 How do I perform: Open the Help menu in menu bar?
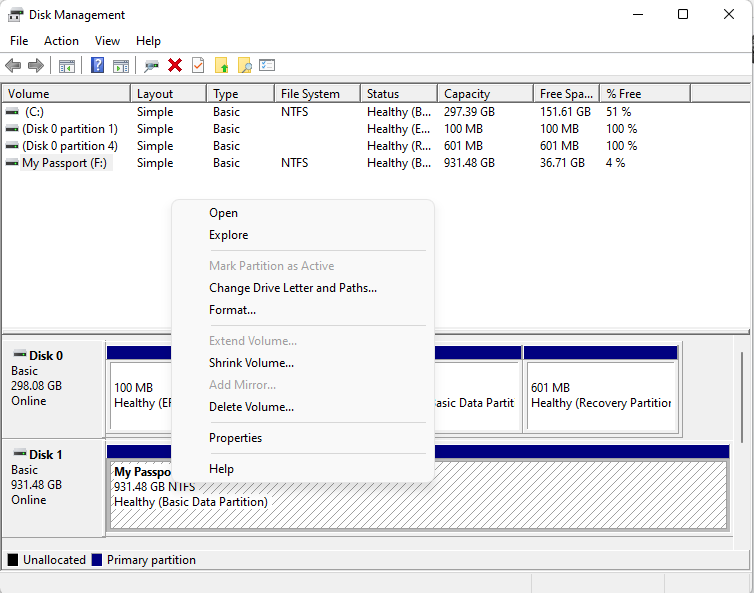(148, 41)
